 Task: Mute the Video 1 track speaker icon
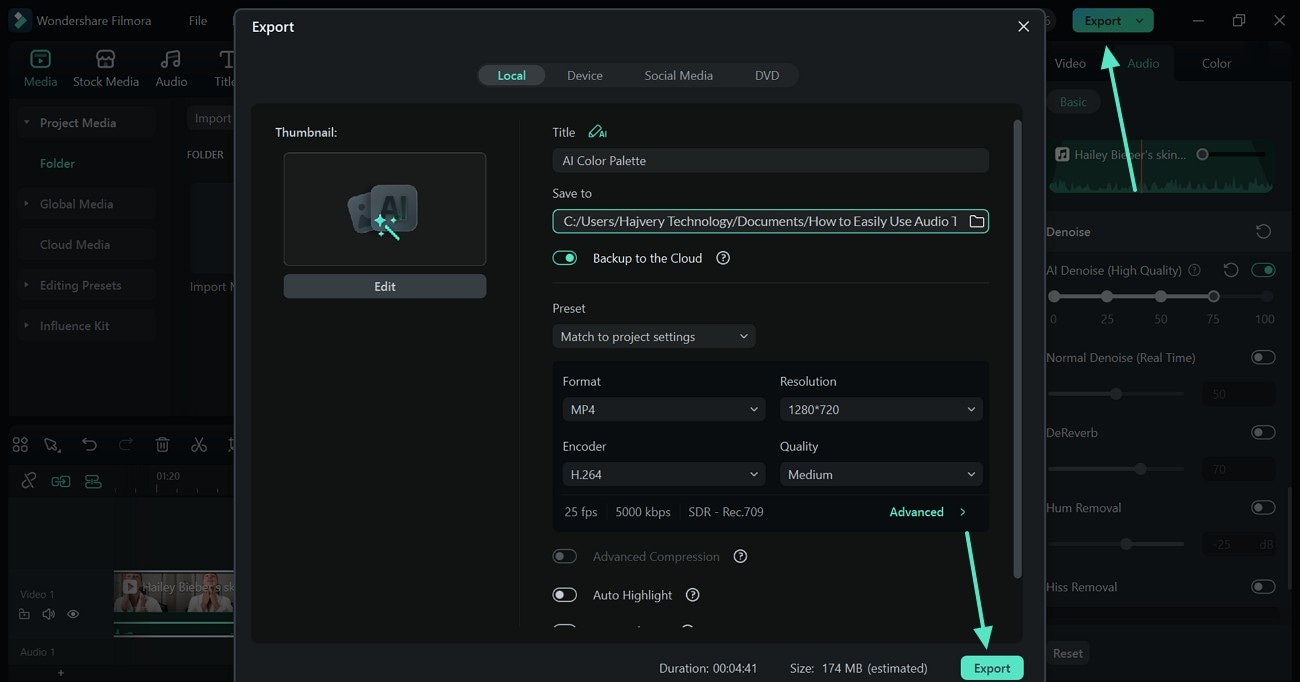pyautogui.click(x=48, y=615)
